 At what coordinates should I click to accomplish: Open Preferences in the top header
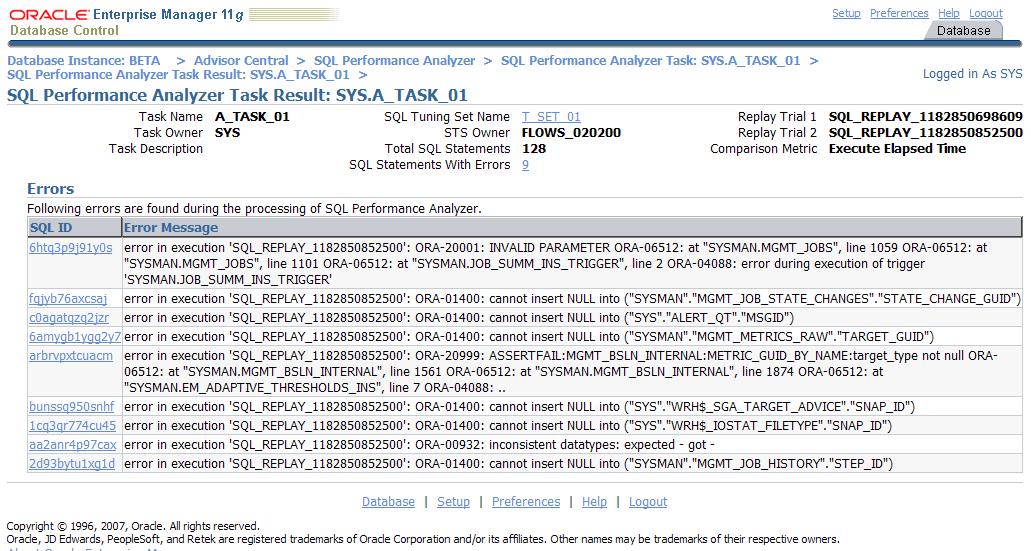tap(899, 13)
